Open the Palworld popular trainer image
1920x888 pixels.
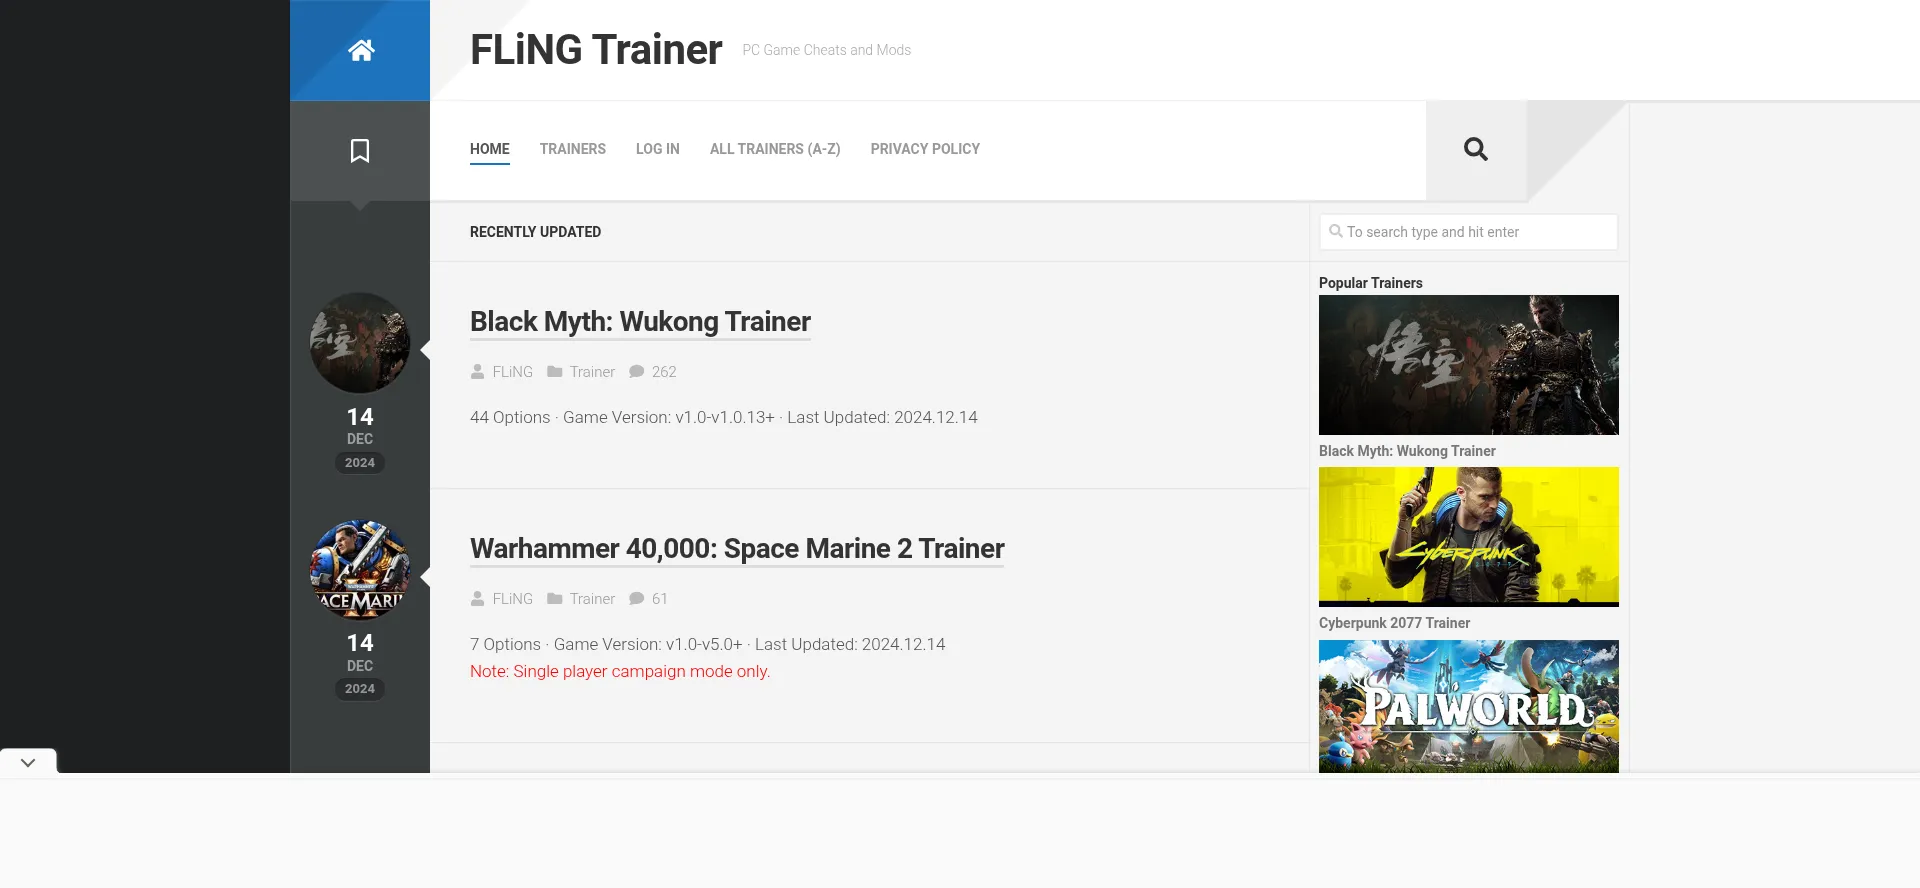1469,706
